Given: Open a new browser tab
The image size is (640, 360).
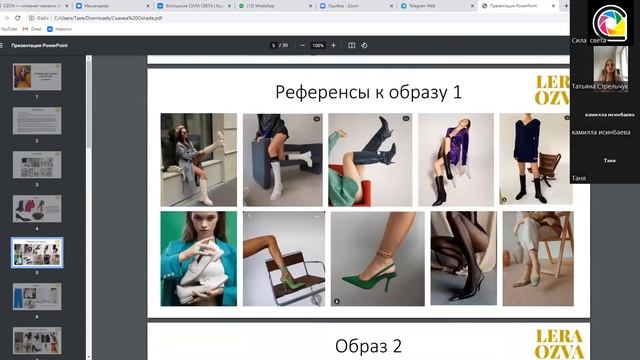Looking at the screenshot, I should (x=566, y=6).
